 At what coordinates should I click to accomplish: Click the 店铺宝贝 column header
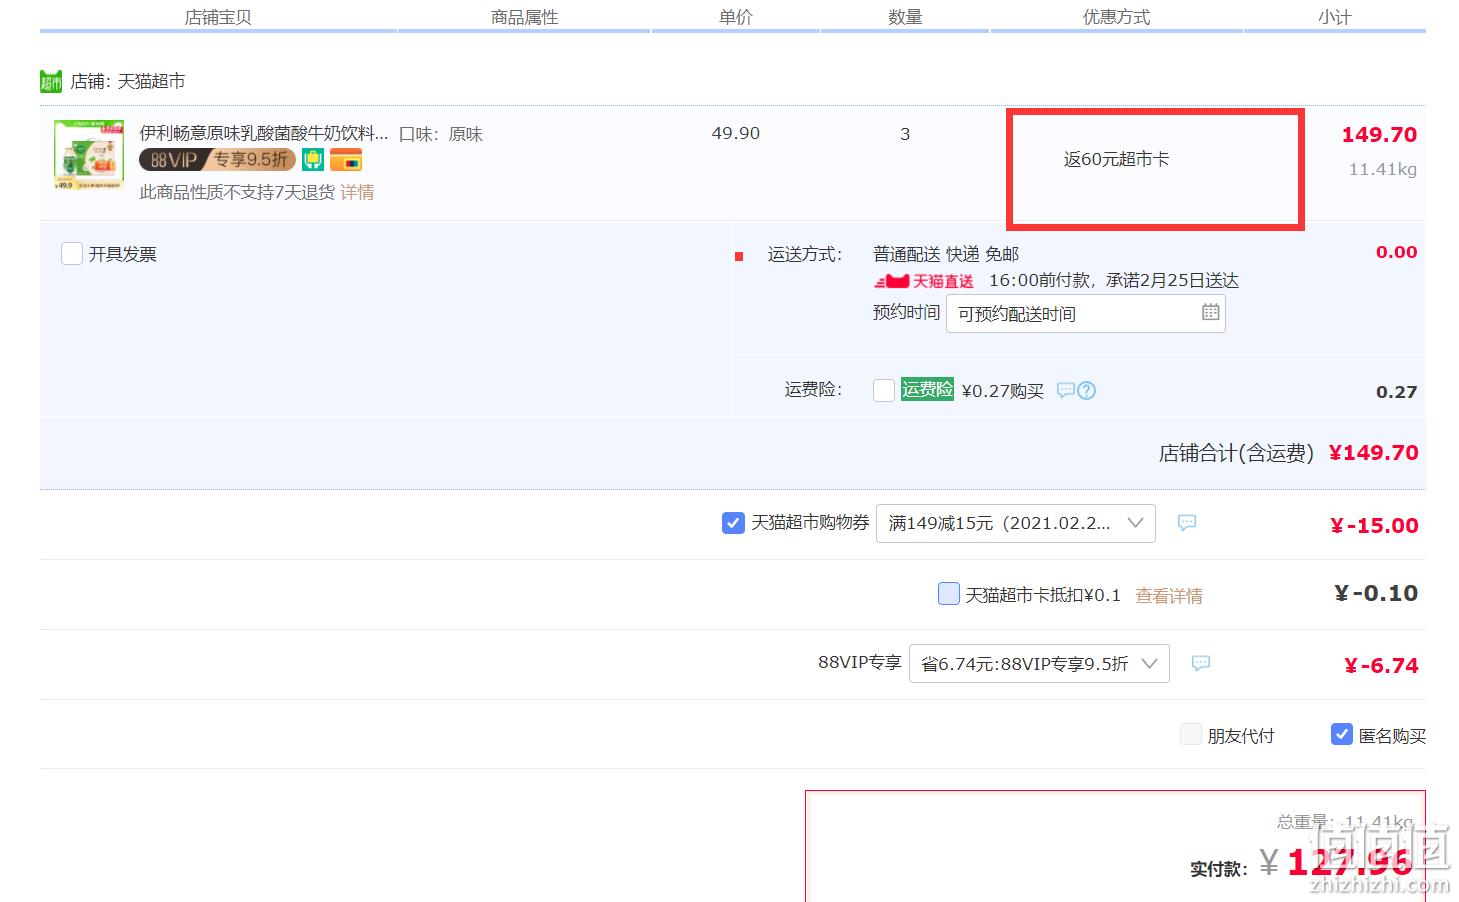(218, 17)
